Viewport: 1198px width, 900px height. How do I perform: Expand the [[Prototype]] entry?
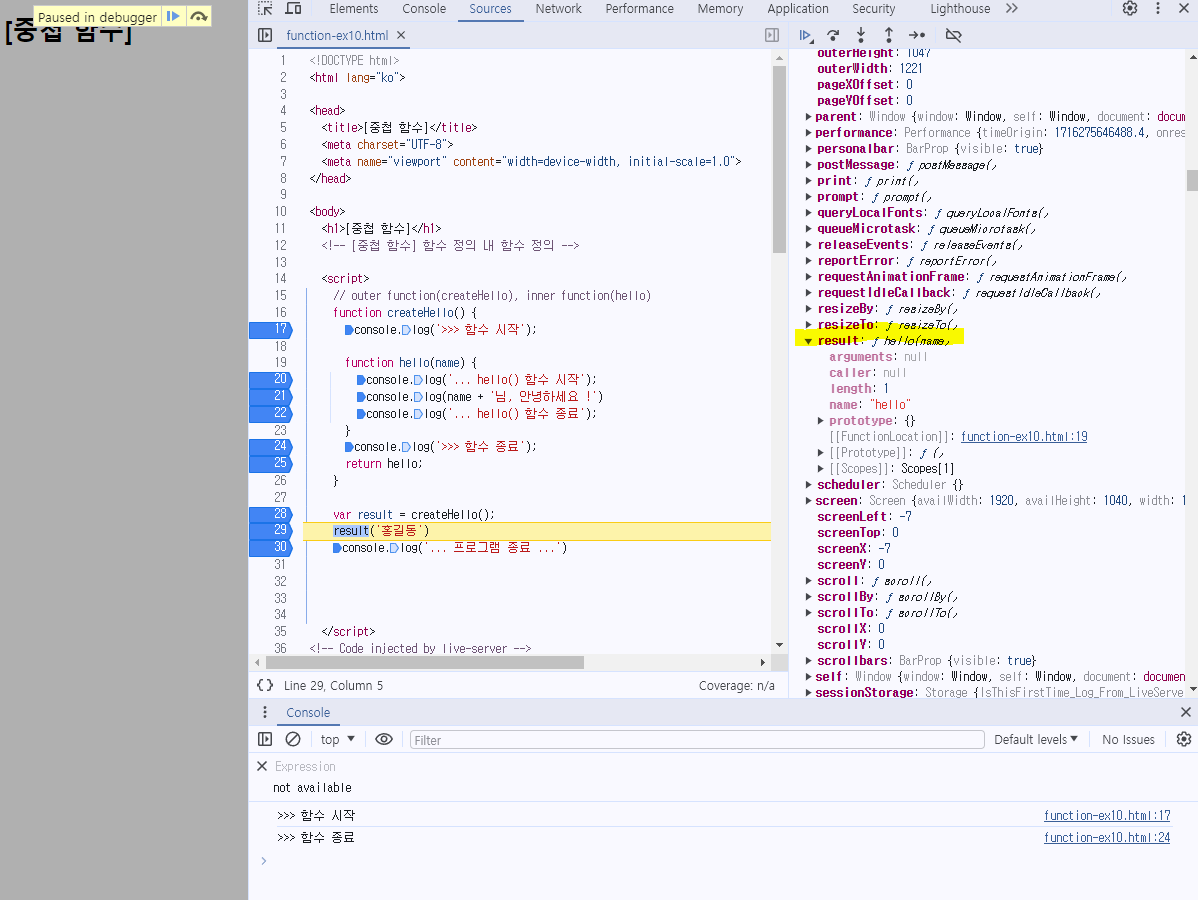821,453
